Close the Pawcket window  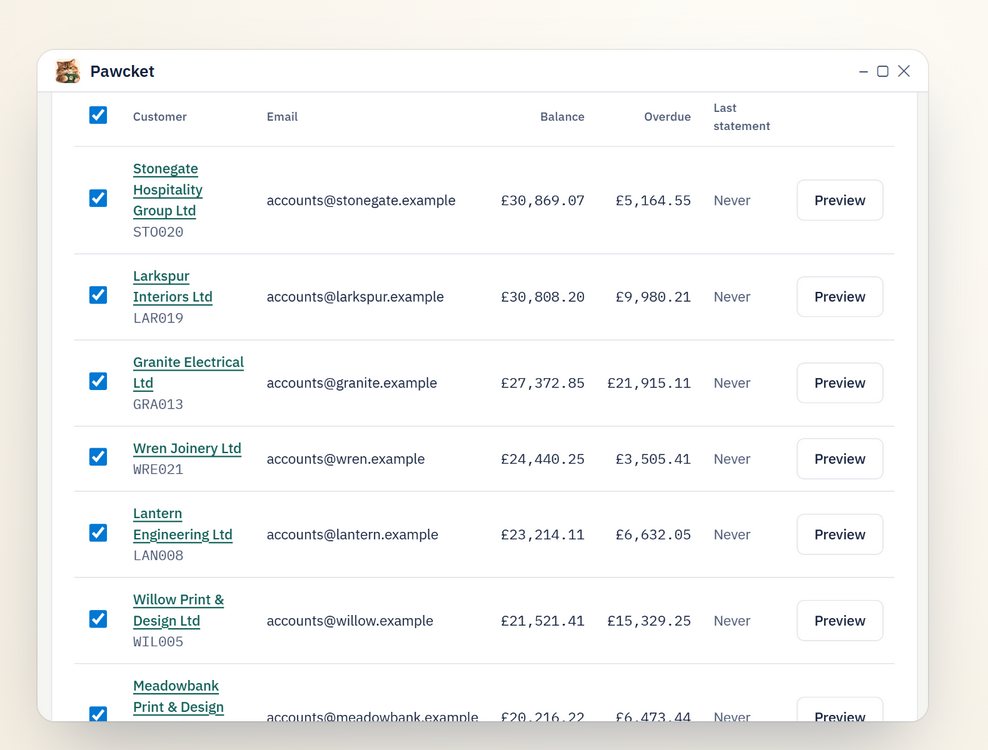(904, 71)
